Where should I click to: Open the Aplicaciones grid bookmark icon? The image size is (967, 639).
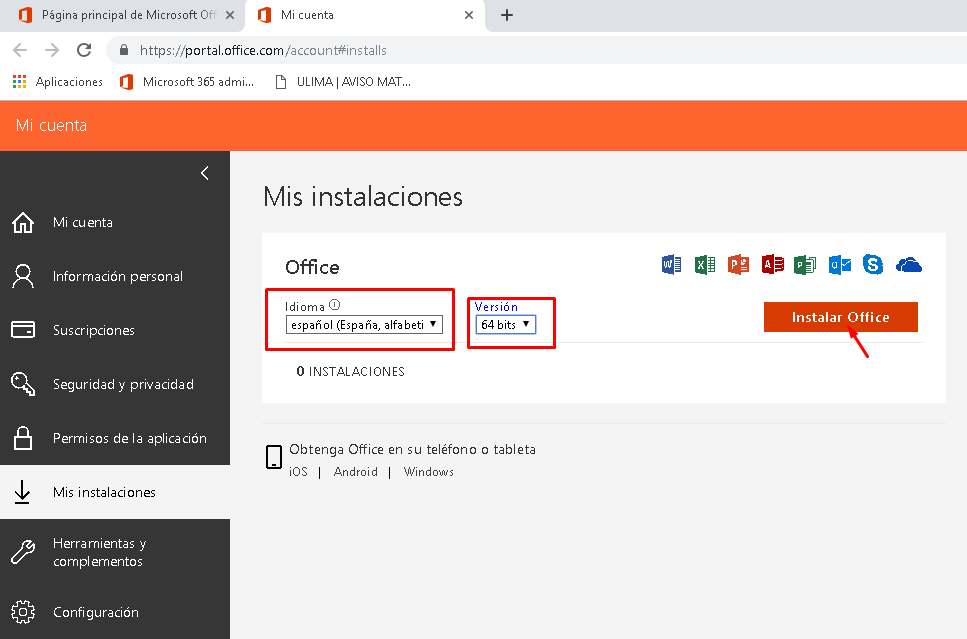[x=20, y=81]
